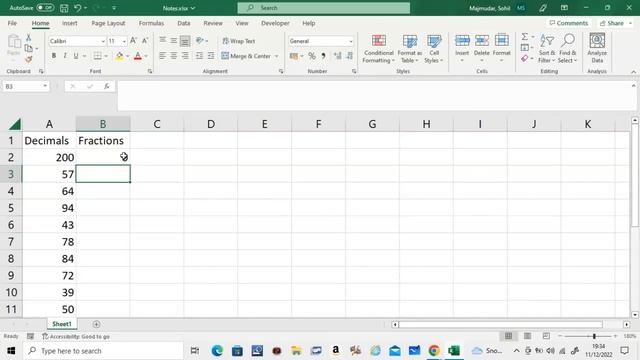Click the Search box in title bar
Image resolution: width=640 pixels, height=360 pixels.
(324, 8)
